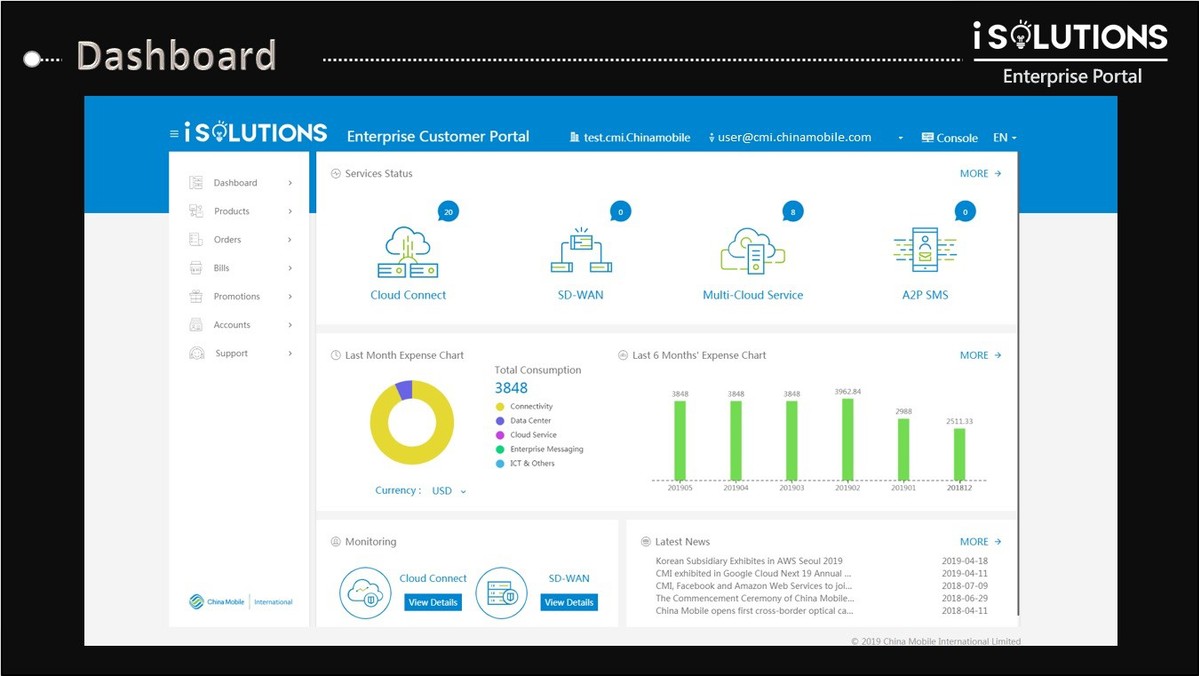The image size is (1199, 676).
Task: Click the Cloud Connect badge showing 20
Action: [448, 212]
